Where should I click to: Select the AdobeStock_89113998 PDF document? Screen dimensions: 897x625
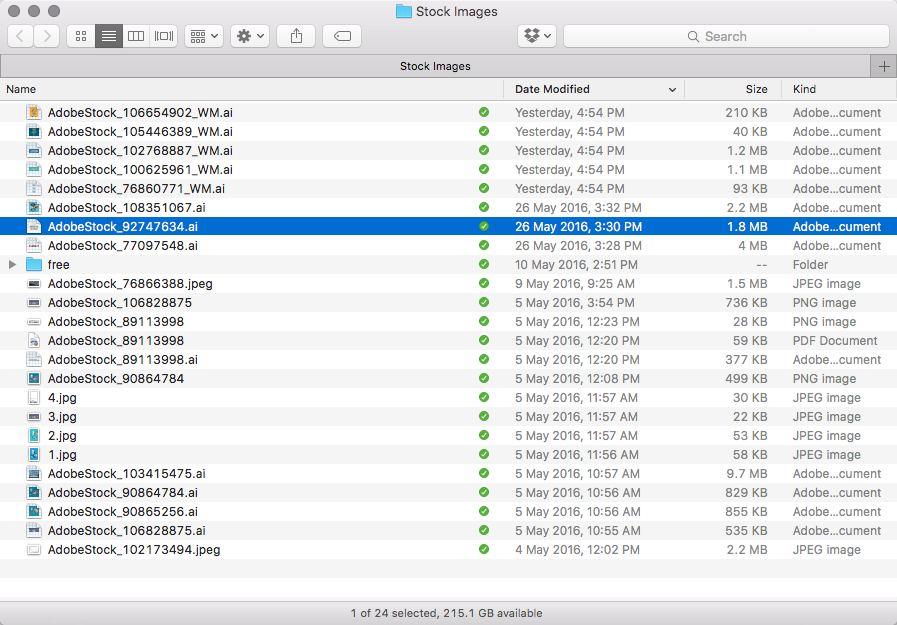click(116, 341)
